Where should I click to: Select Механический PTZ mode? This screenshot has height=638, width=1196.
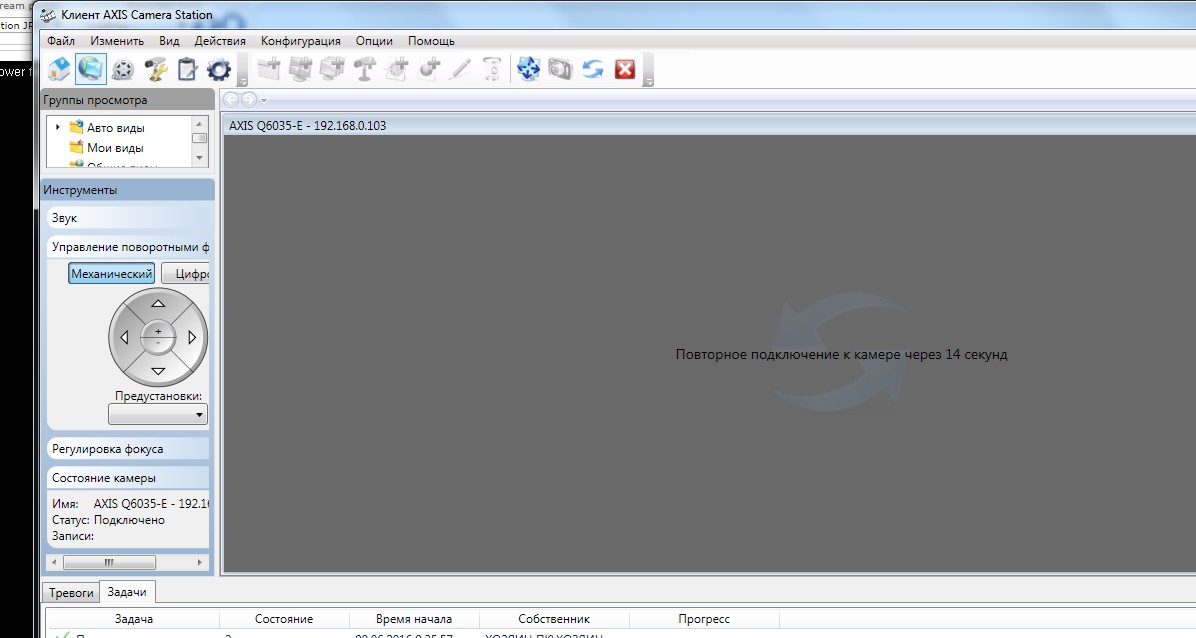point(111,274)
